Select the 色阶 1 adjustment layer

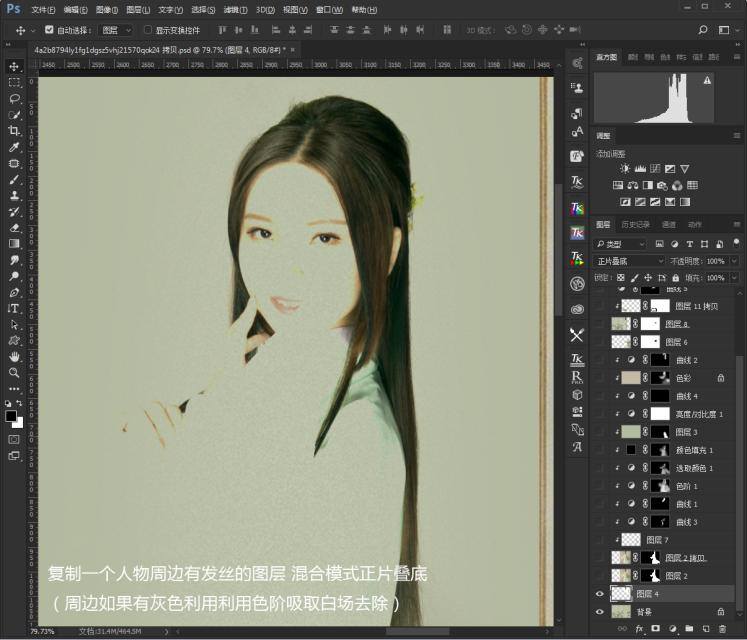coord(686,485)
